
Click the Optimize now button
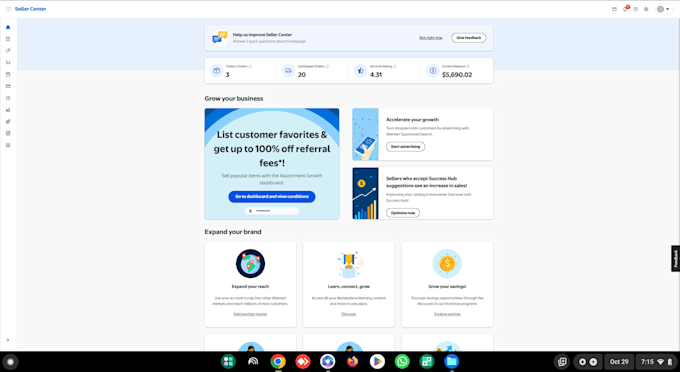tap(403, 213)
